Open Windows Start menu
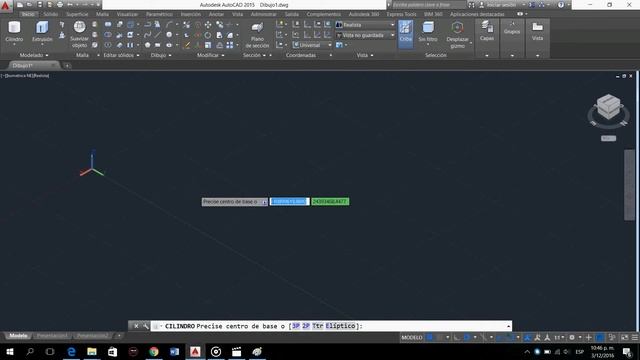Image resolution: width=640 pixels, height=360 pixels. click(x=10, y=351)
